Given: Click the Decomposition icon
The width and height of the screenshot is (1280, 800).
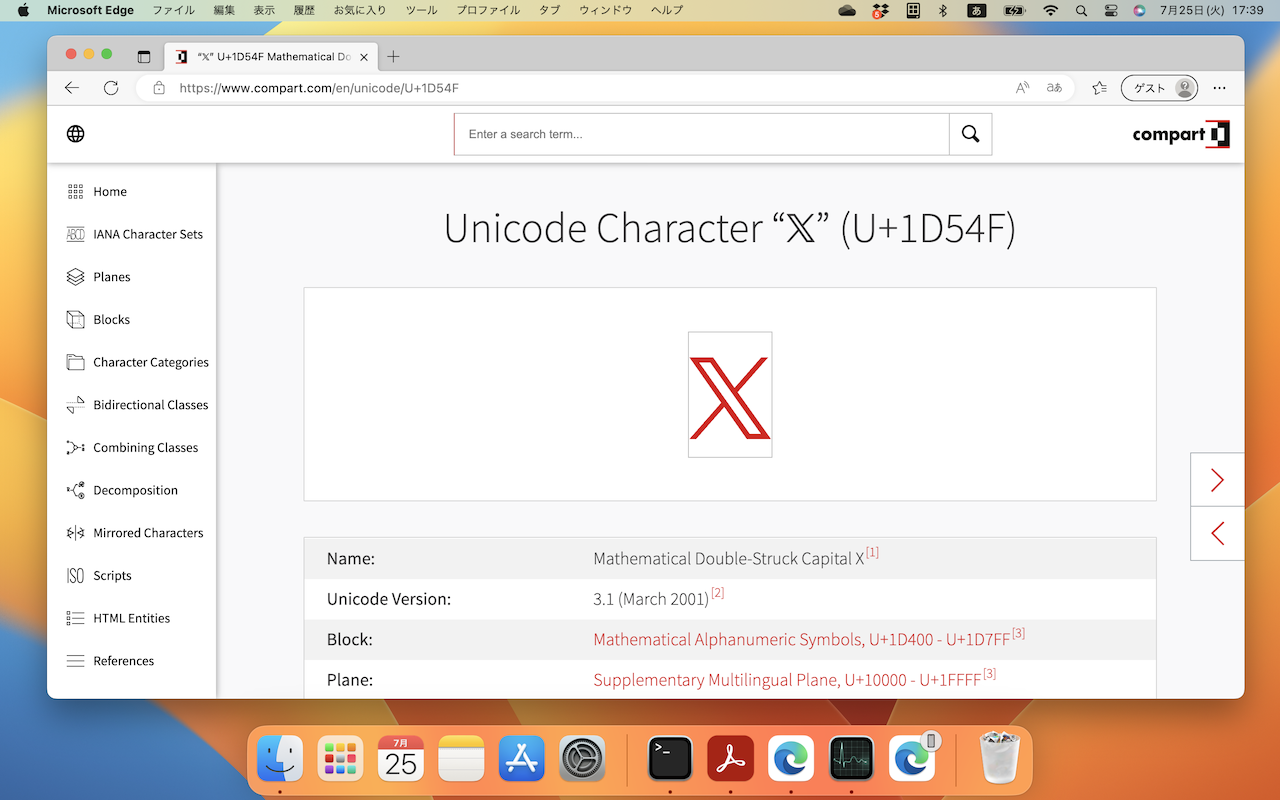Looking at the screenshot, I should (75, 490).
